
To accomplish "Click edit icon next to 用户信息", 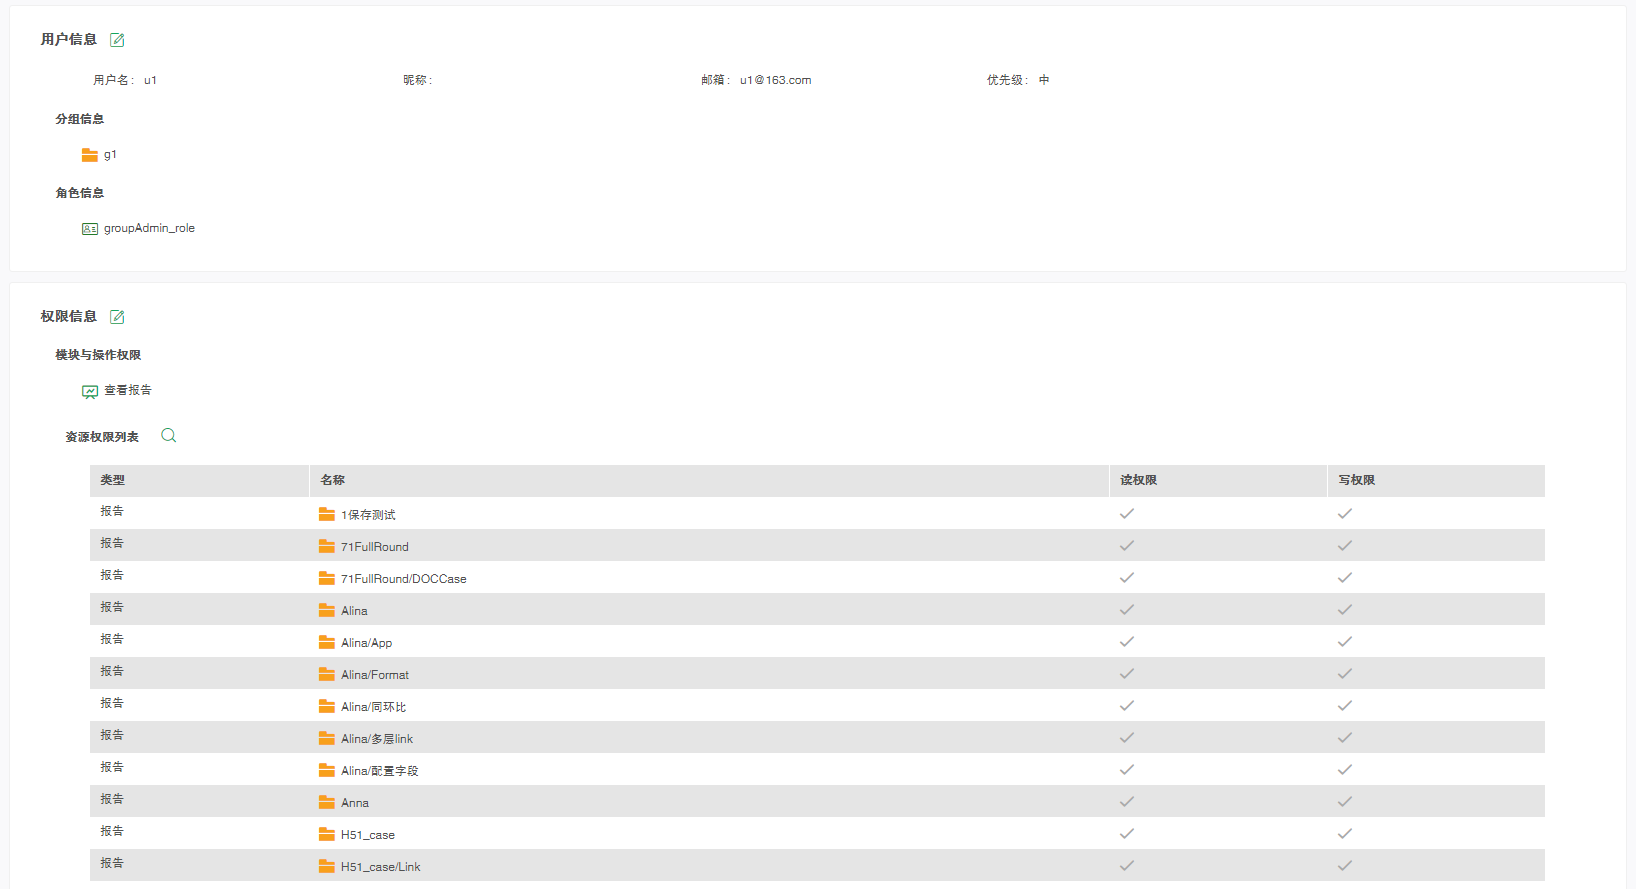I will pyautogui.click(x=117, y=40).
